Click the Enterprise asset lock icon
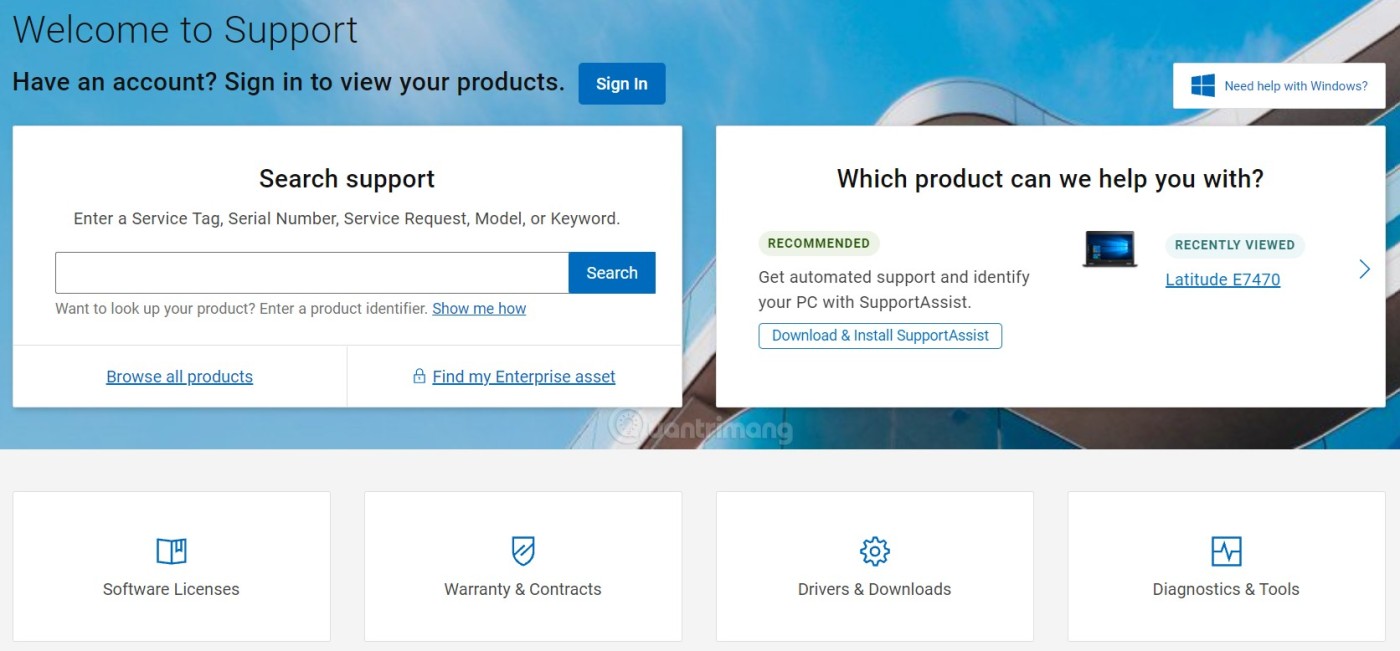 tap(420, 376)
